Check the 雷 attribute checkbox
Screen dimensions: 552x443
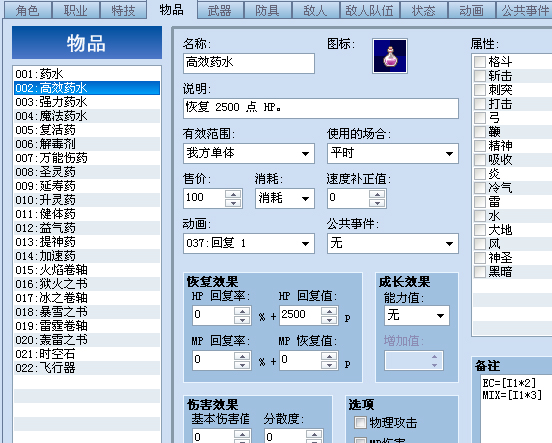pos(479,202)
